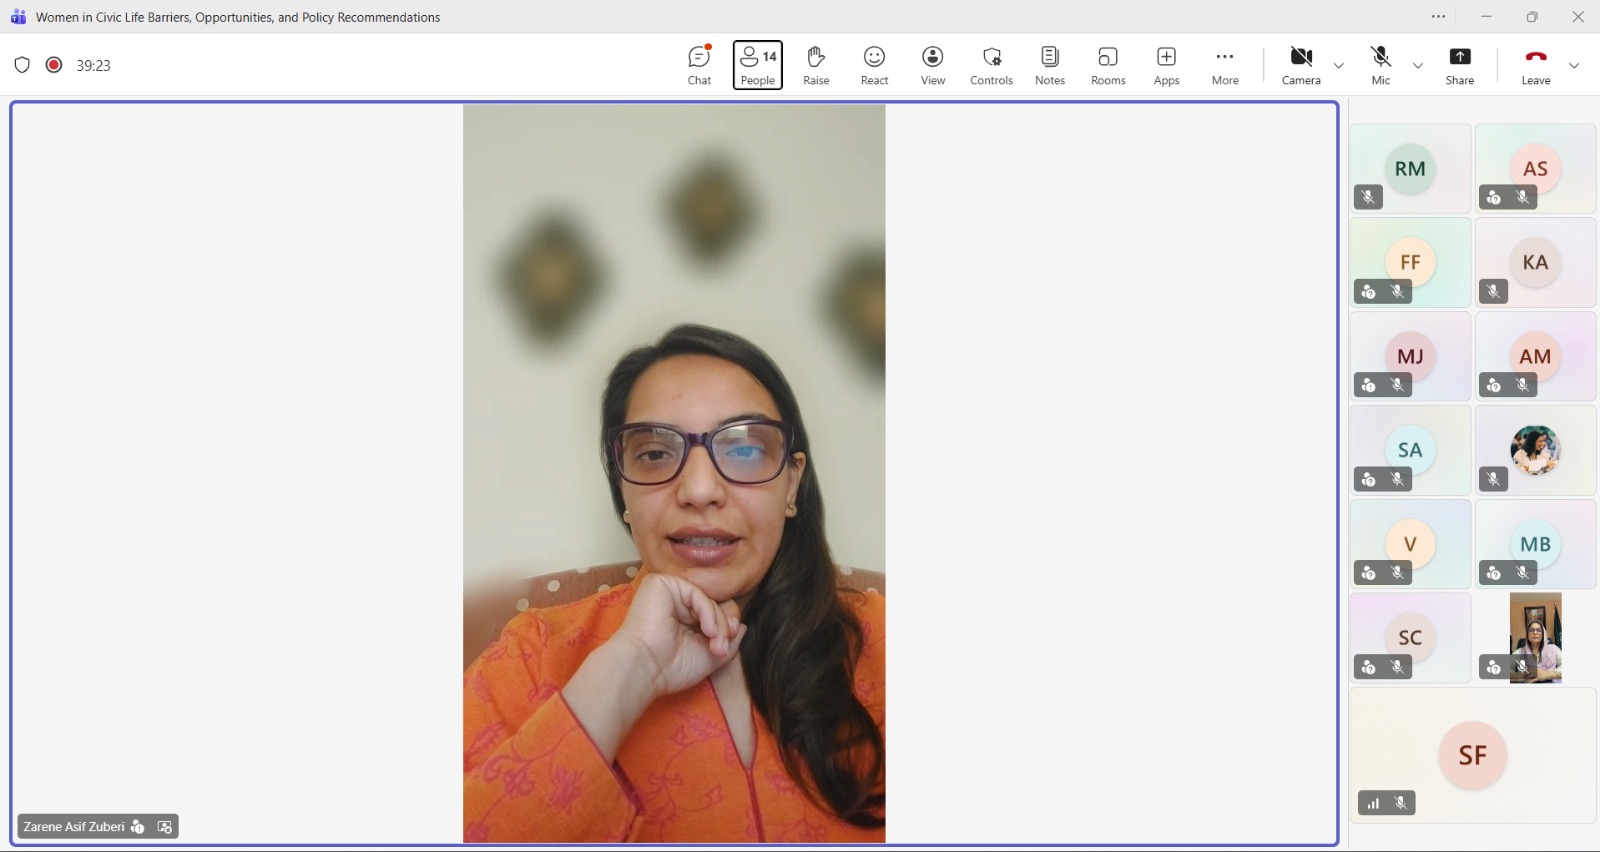This screenshot has height=852, width=1600.
Task: Toggle the People participants panel
Action: (x=757, y=65)
